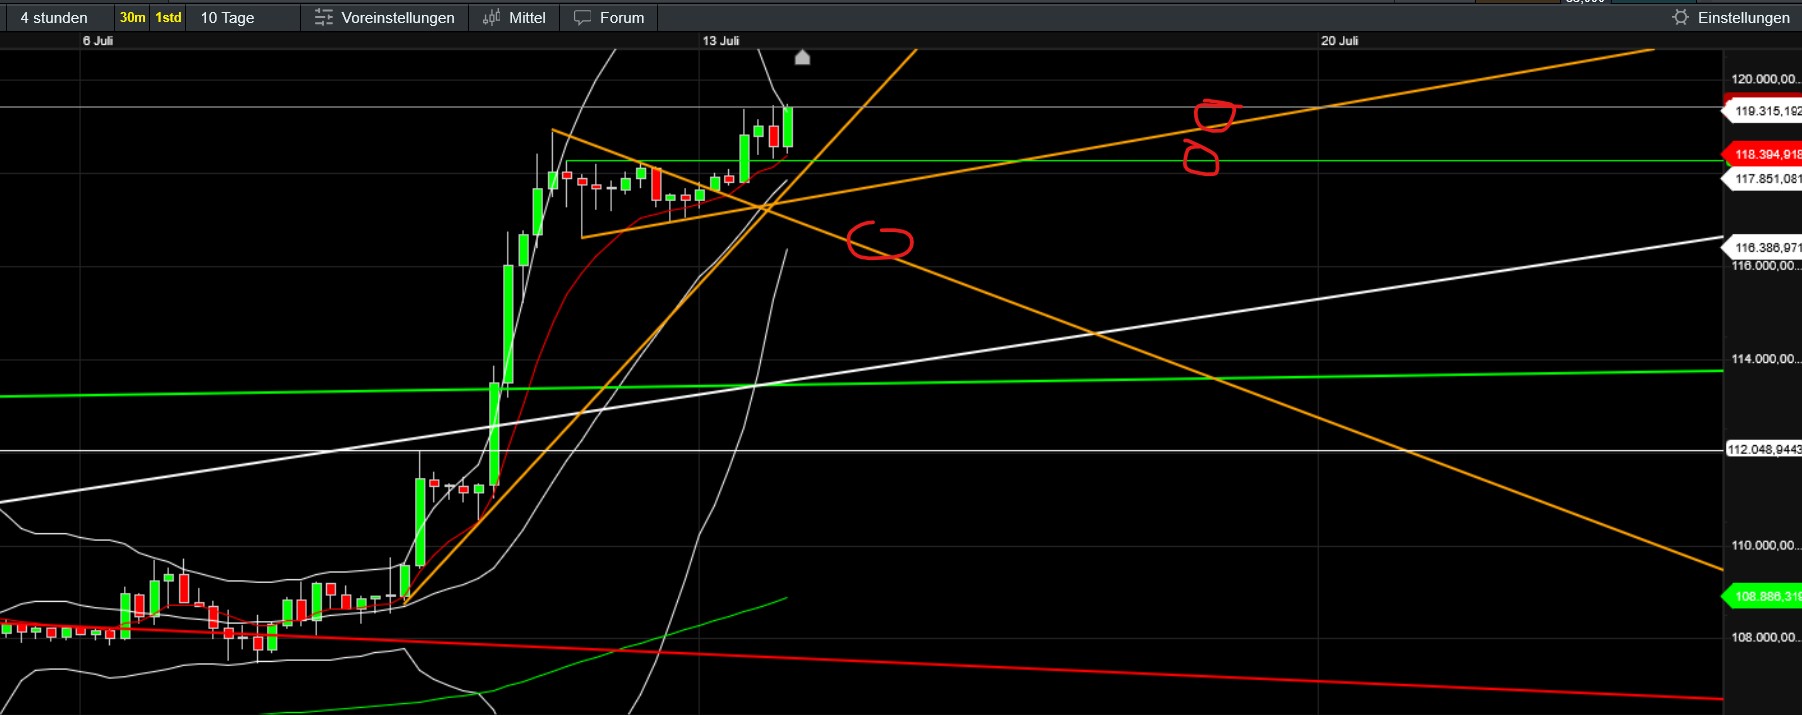Click the 114.000,00 axis value
The image size is (1802, 715).
click(1765, 359)
